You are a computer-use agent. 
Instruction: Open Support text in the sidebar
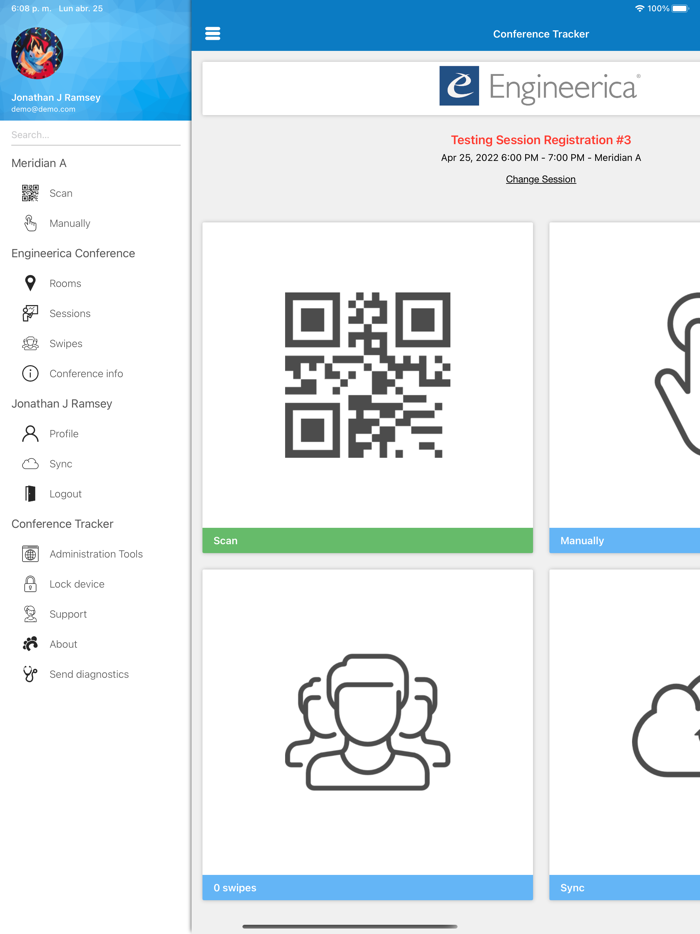click(x=68, y=614)
